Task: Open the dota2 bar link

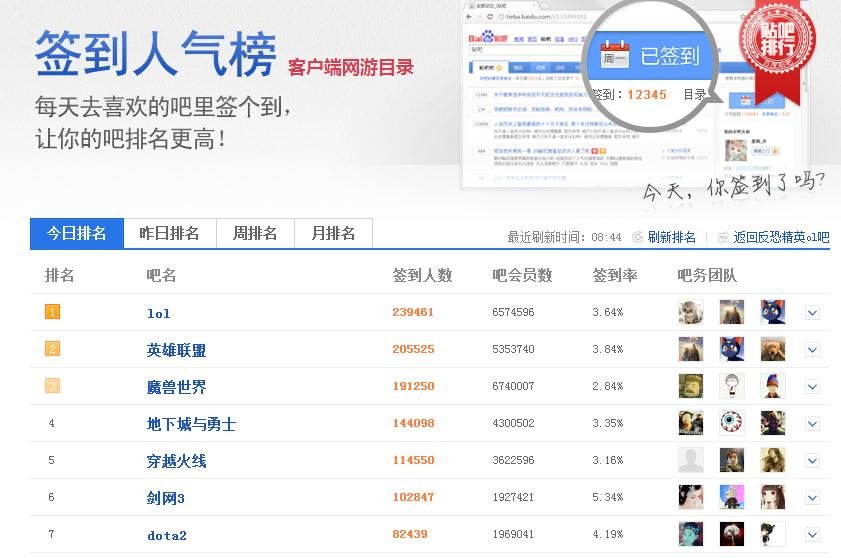Action: 167,535
